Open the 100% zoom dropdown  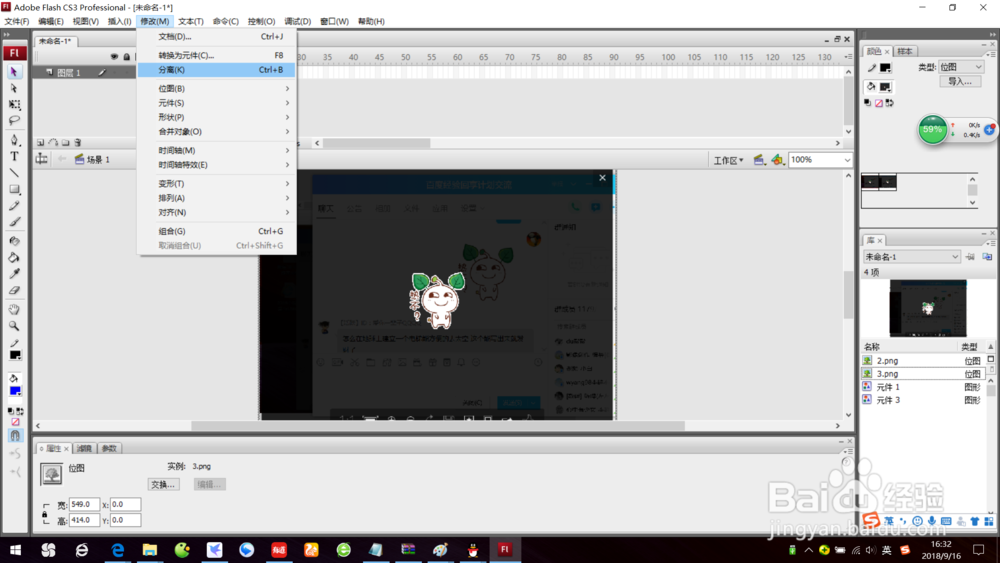click(x=820, y=160)
